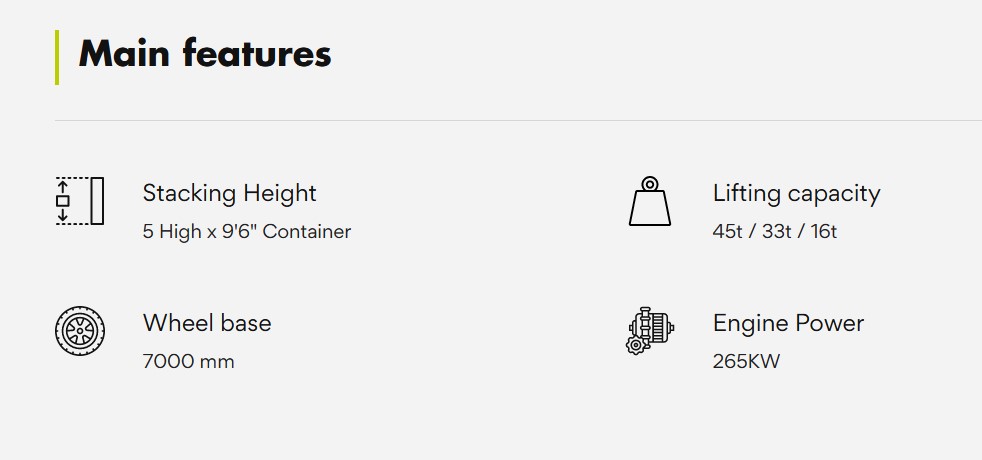This screenshot has width=982, height=460.
Task: Click the small gear on engine icon
Action: click(633, 346)
